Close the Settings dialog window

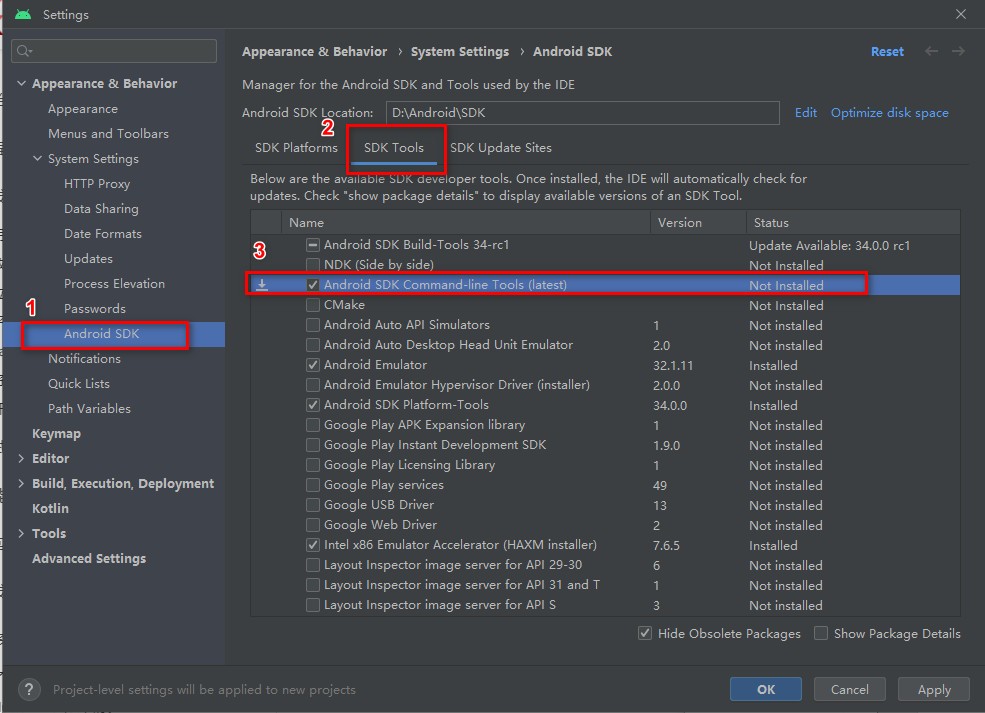click(961, 15)
